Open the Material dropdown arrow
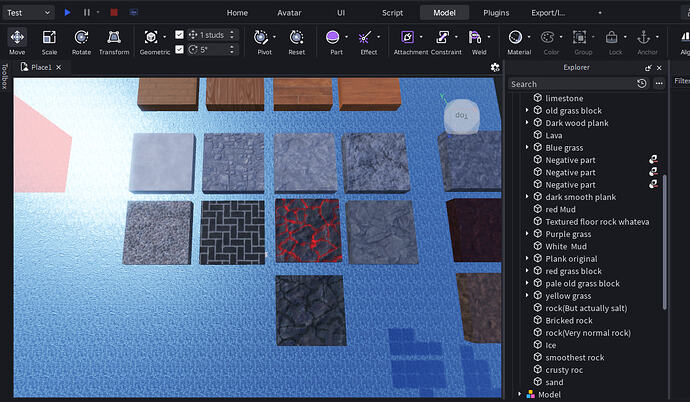The height and width of the screenshot is (402, 690). click(x=529, y=37)
